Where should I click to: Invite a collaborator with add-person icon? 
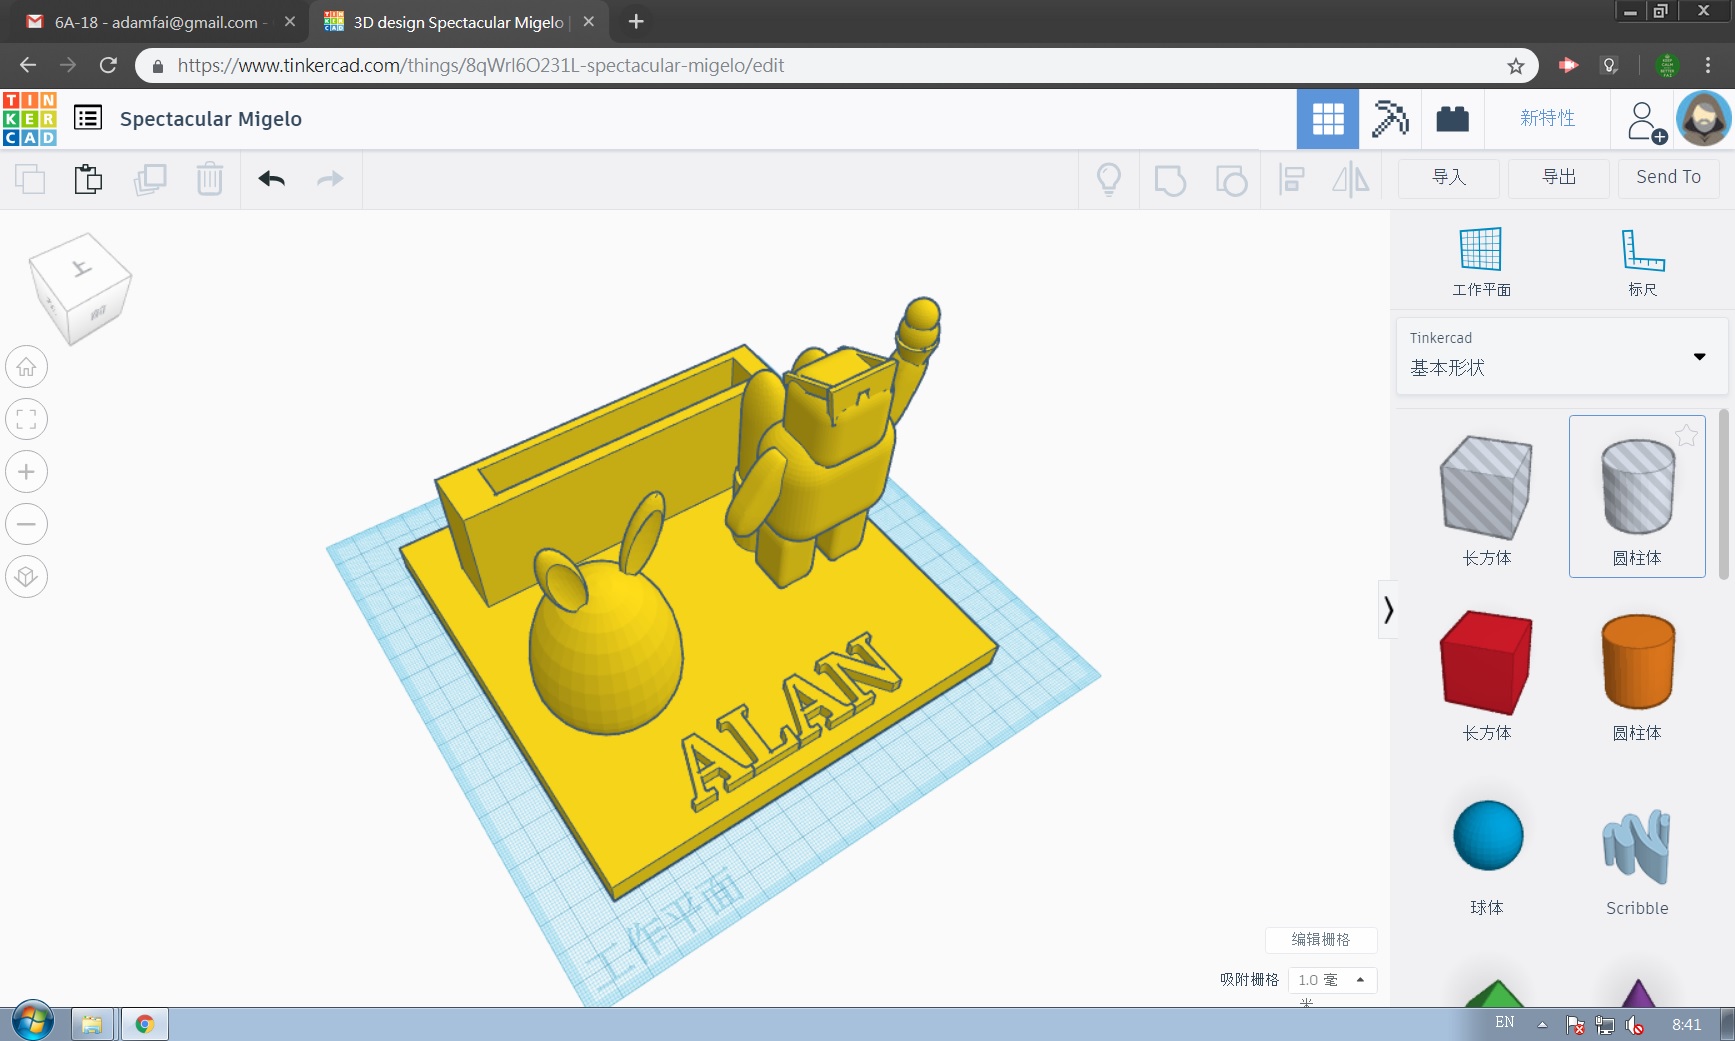1646,122
